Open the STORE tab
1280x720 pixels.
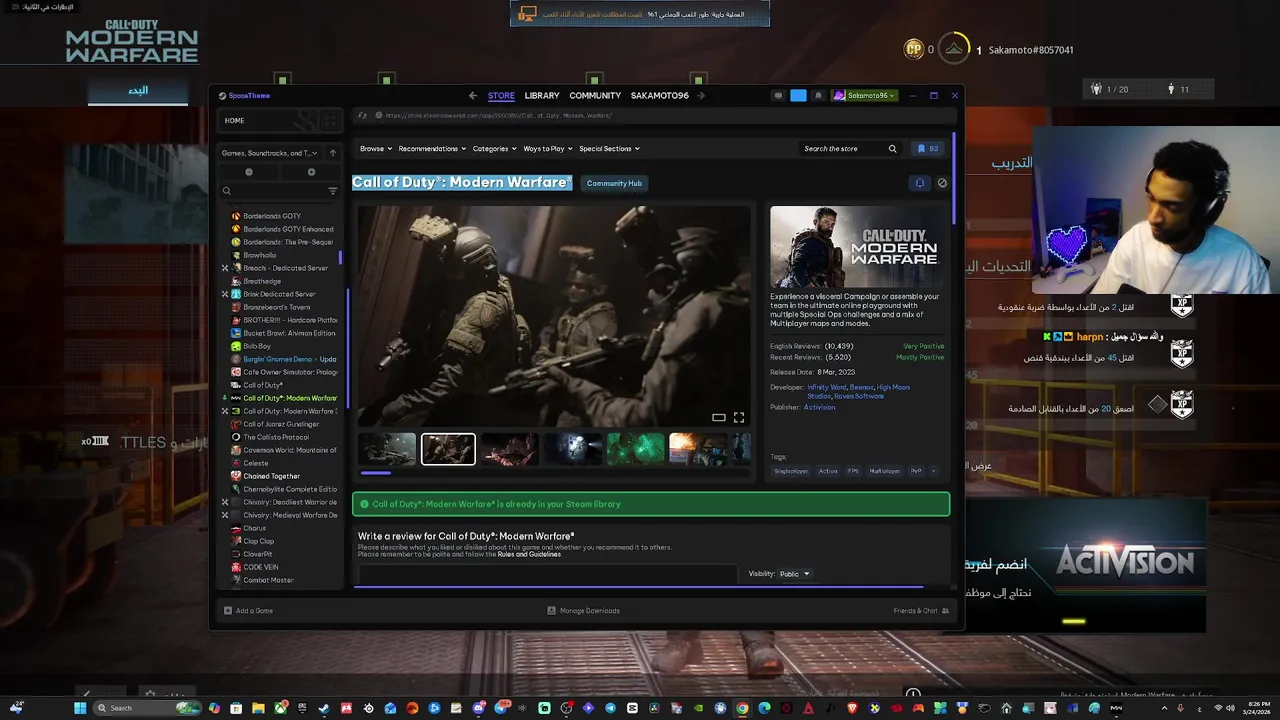(501, 96)
